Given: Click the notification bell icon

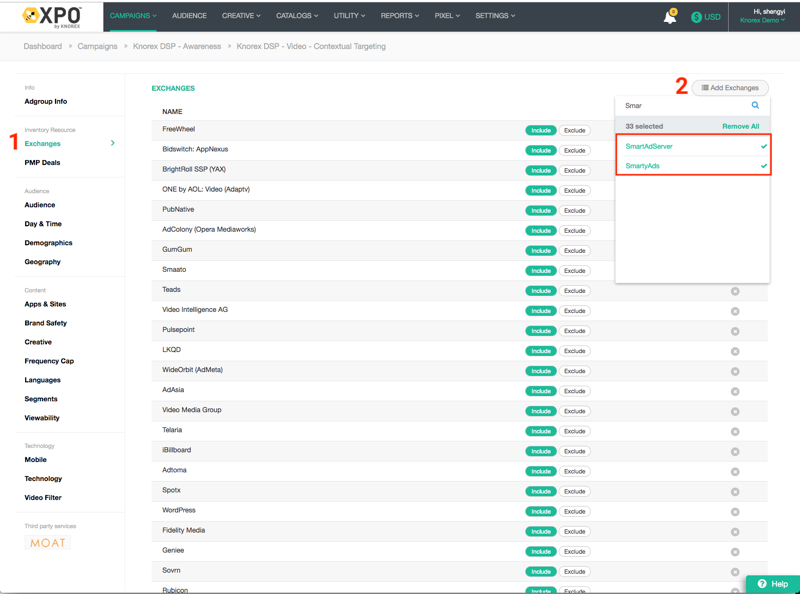Looking at the screenshot, I should click(x=669, y=17).
